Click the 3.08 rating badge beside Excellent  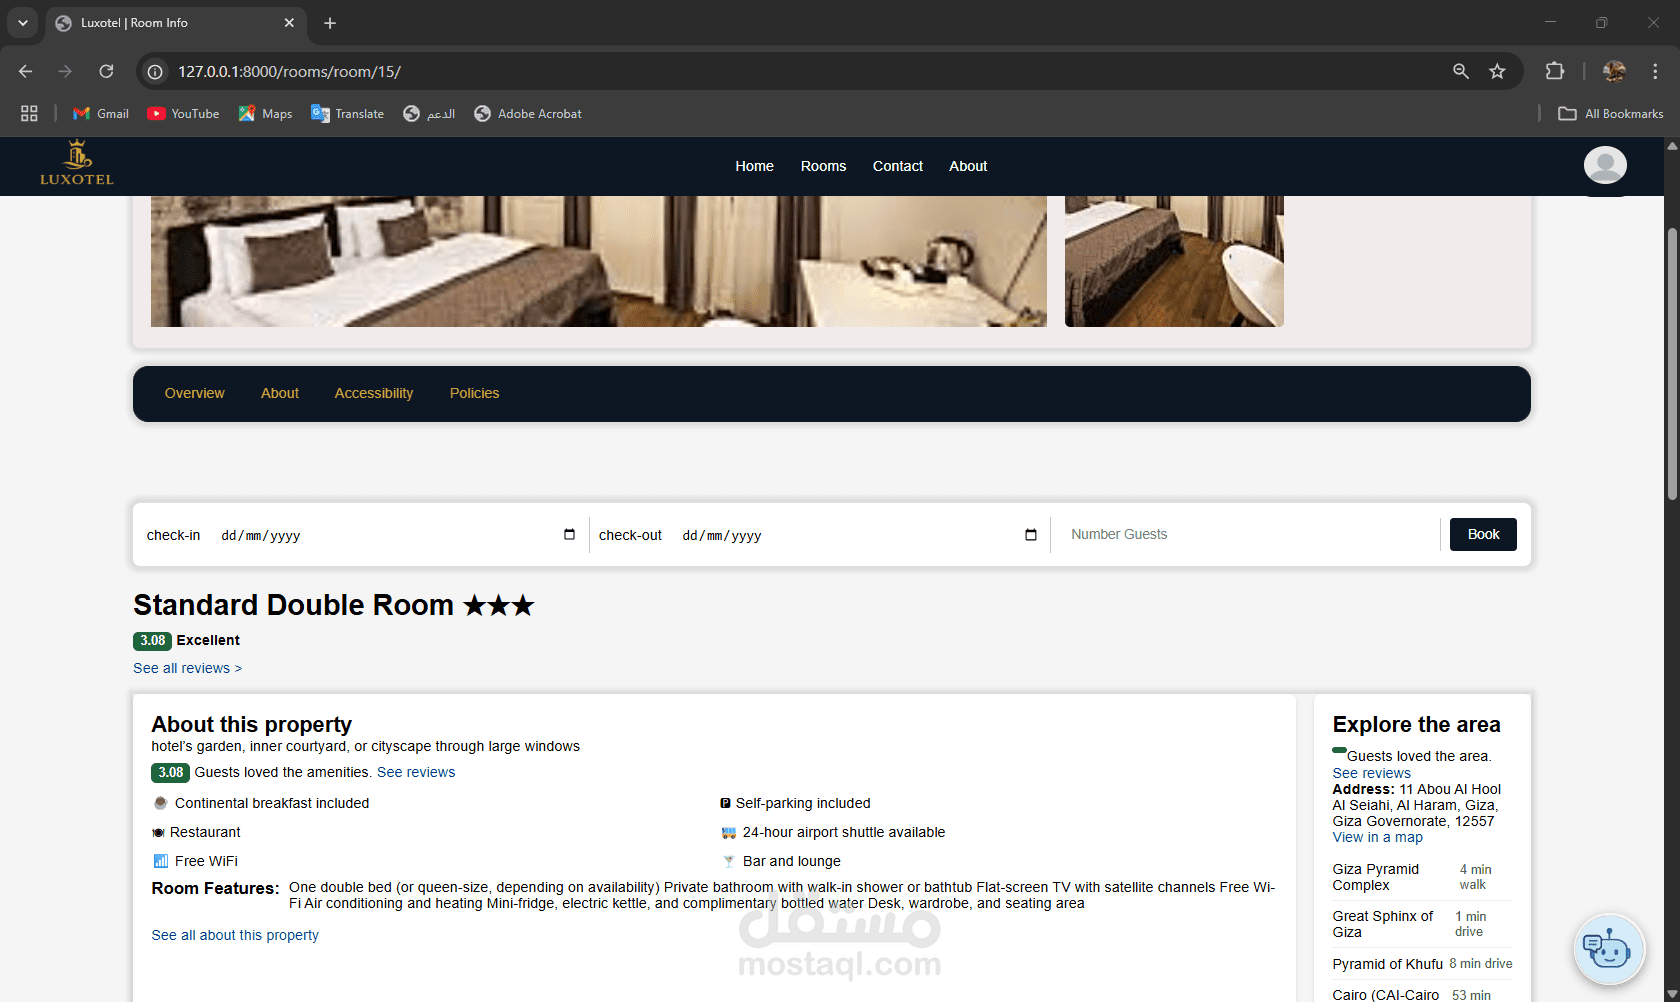click(152, 641)
